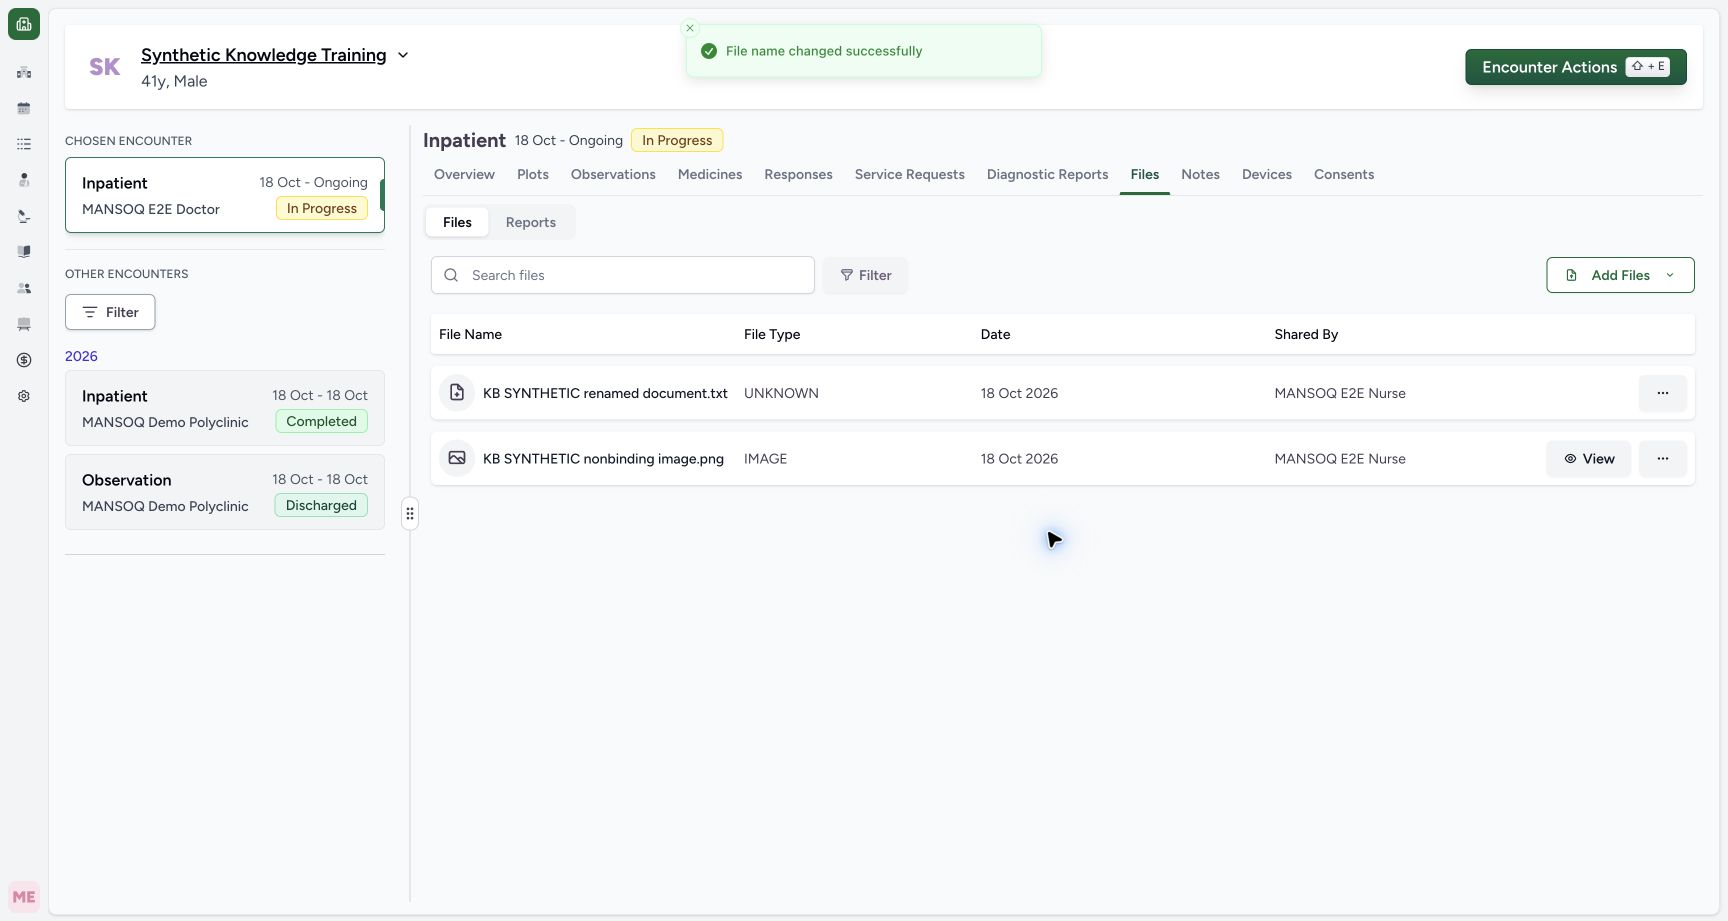Open the calendar appointments sidebar icon

pos(24,108)
